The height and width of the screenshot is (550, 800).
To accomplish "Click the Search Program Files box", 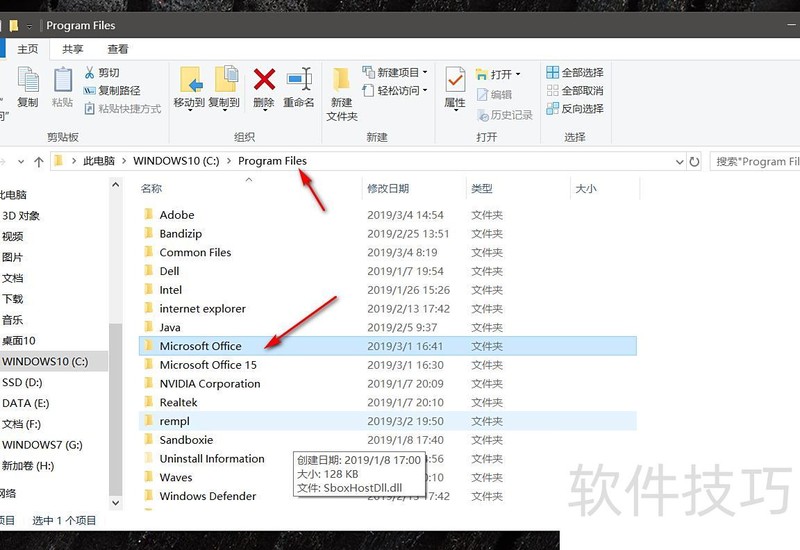I will click(755, 162).
